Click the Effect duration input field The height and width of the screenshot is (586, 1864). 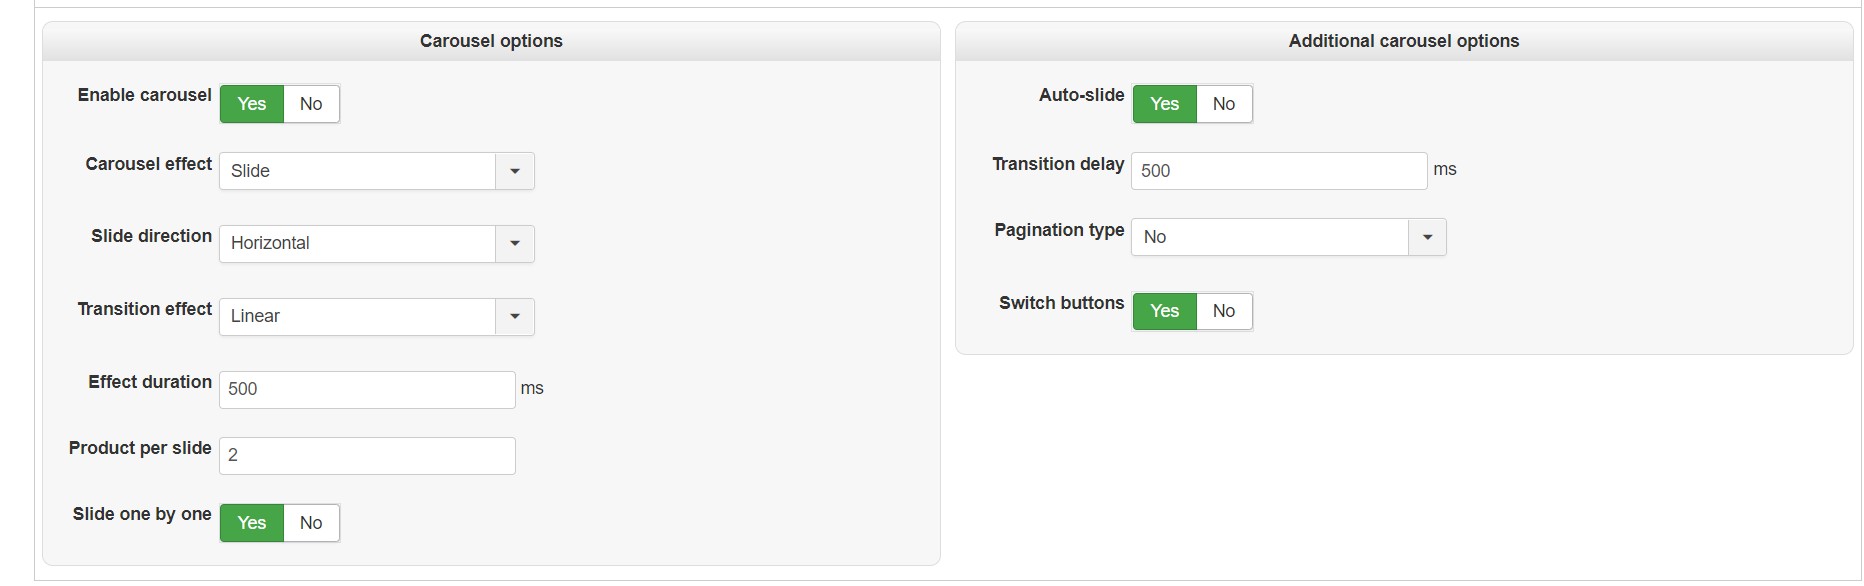[x=367, y=390]
